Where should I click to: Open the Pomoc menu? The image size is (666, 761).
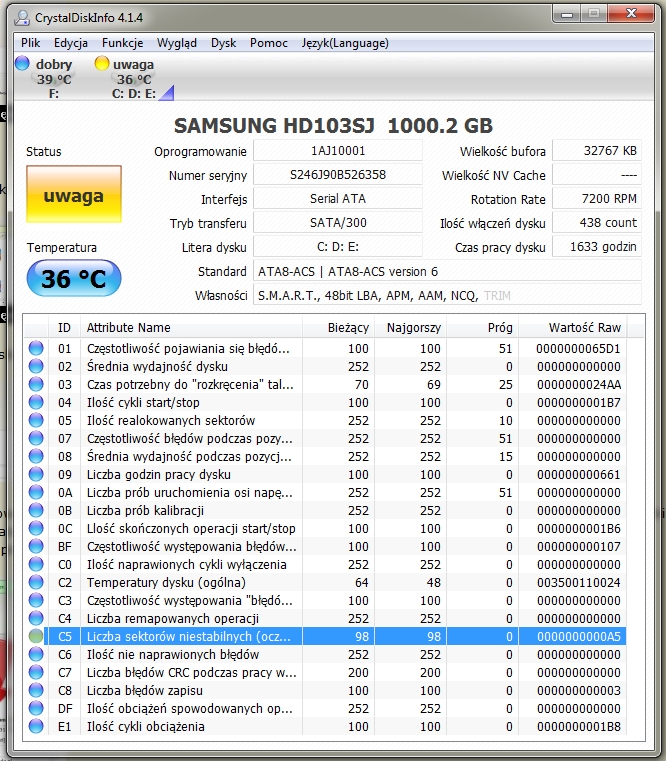coord(268,43)
